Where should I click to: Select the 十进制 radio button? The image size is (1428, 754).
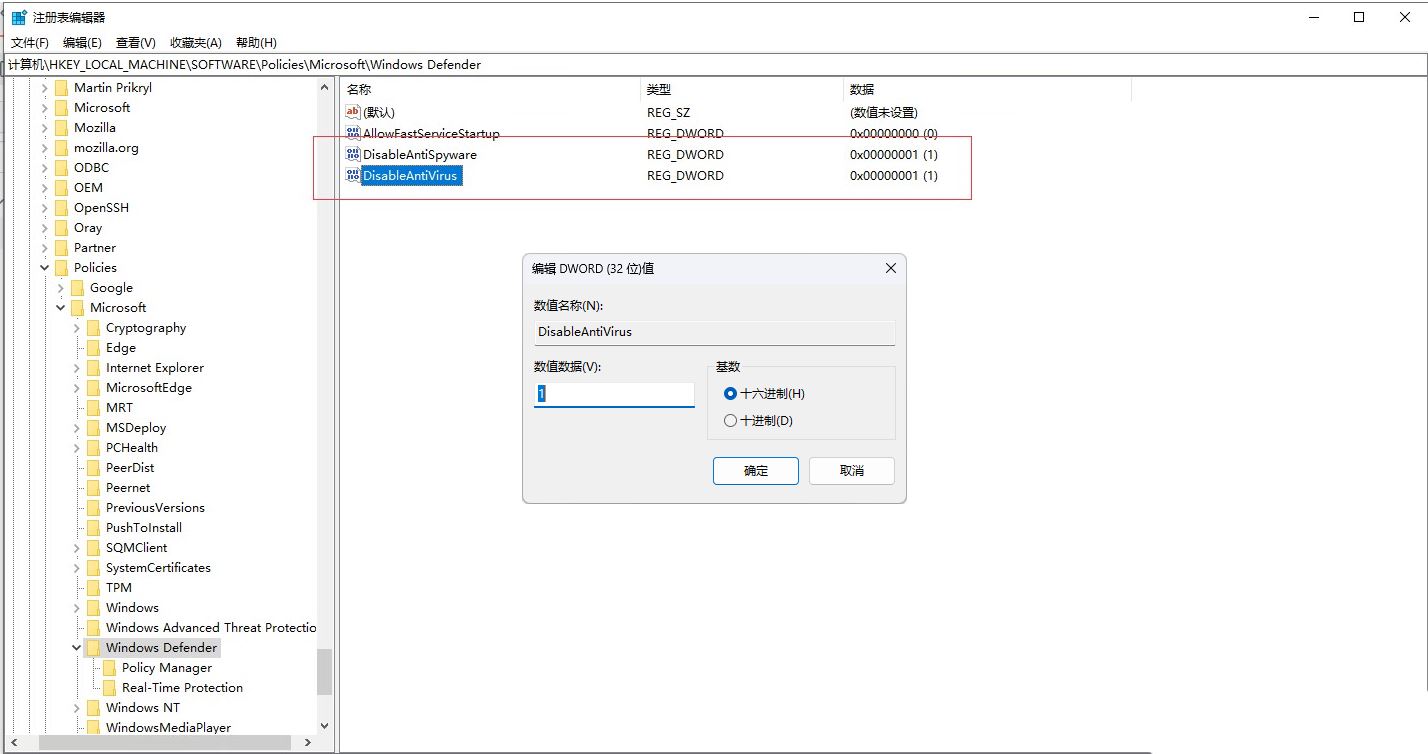click(730, 419)
